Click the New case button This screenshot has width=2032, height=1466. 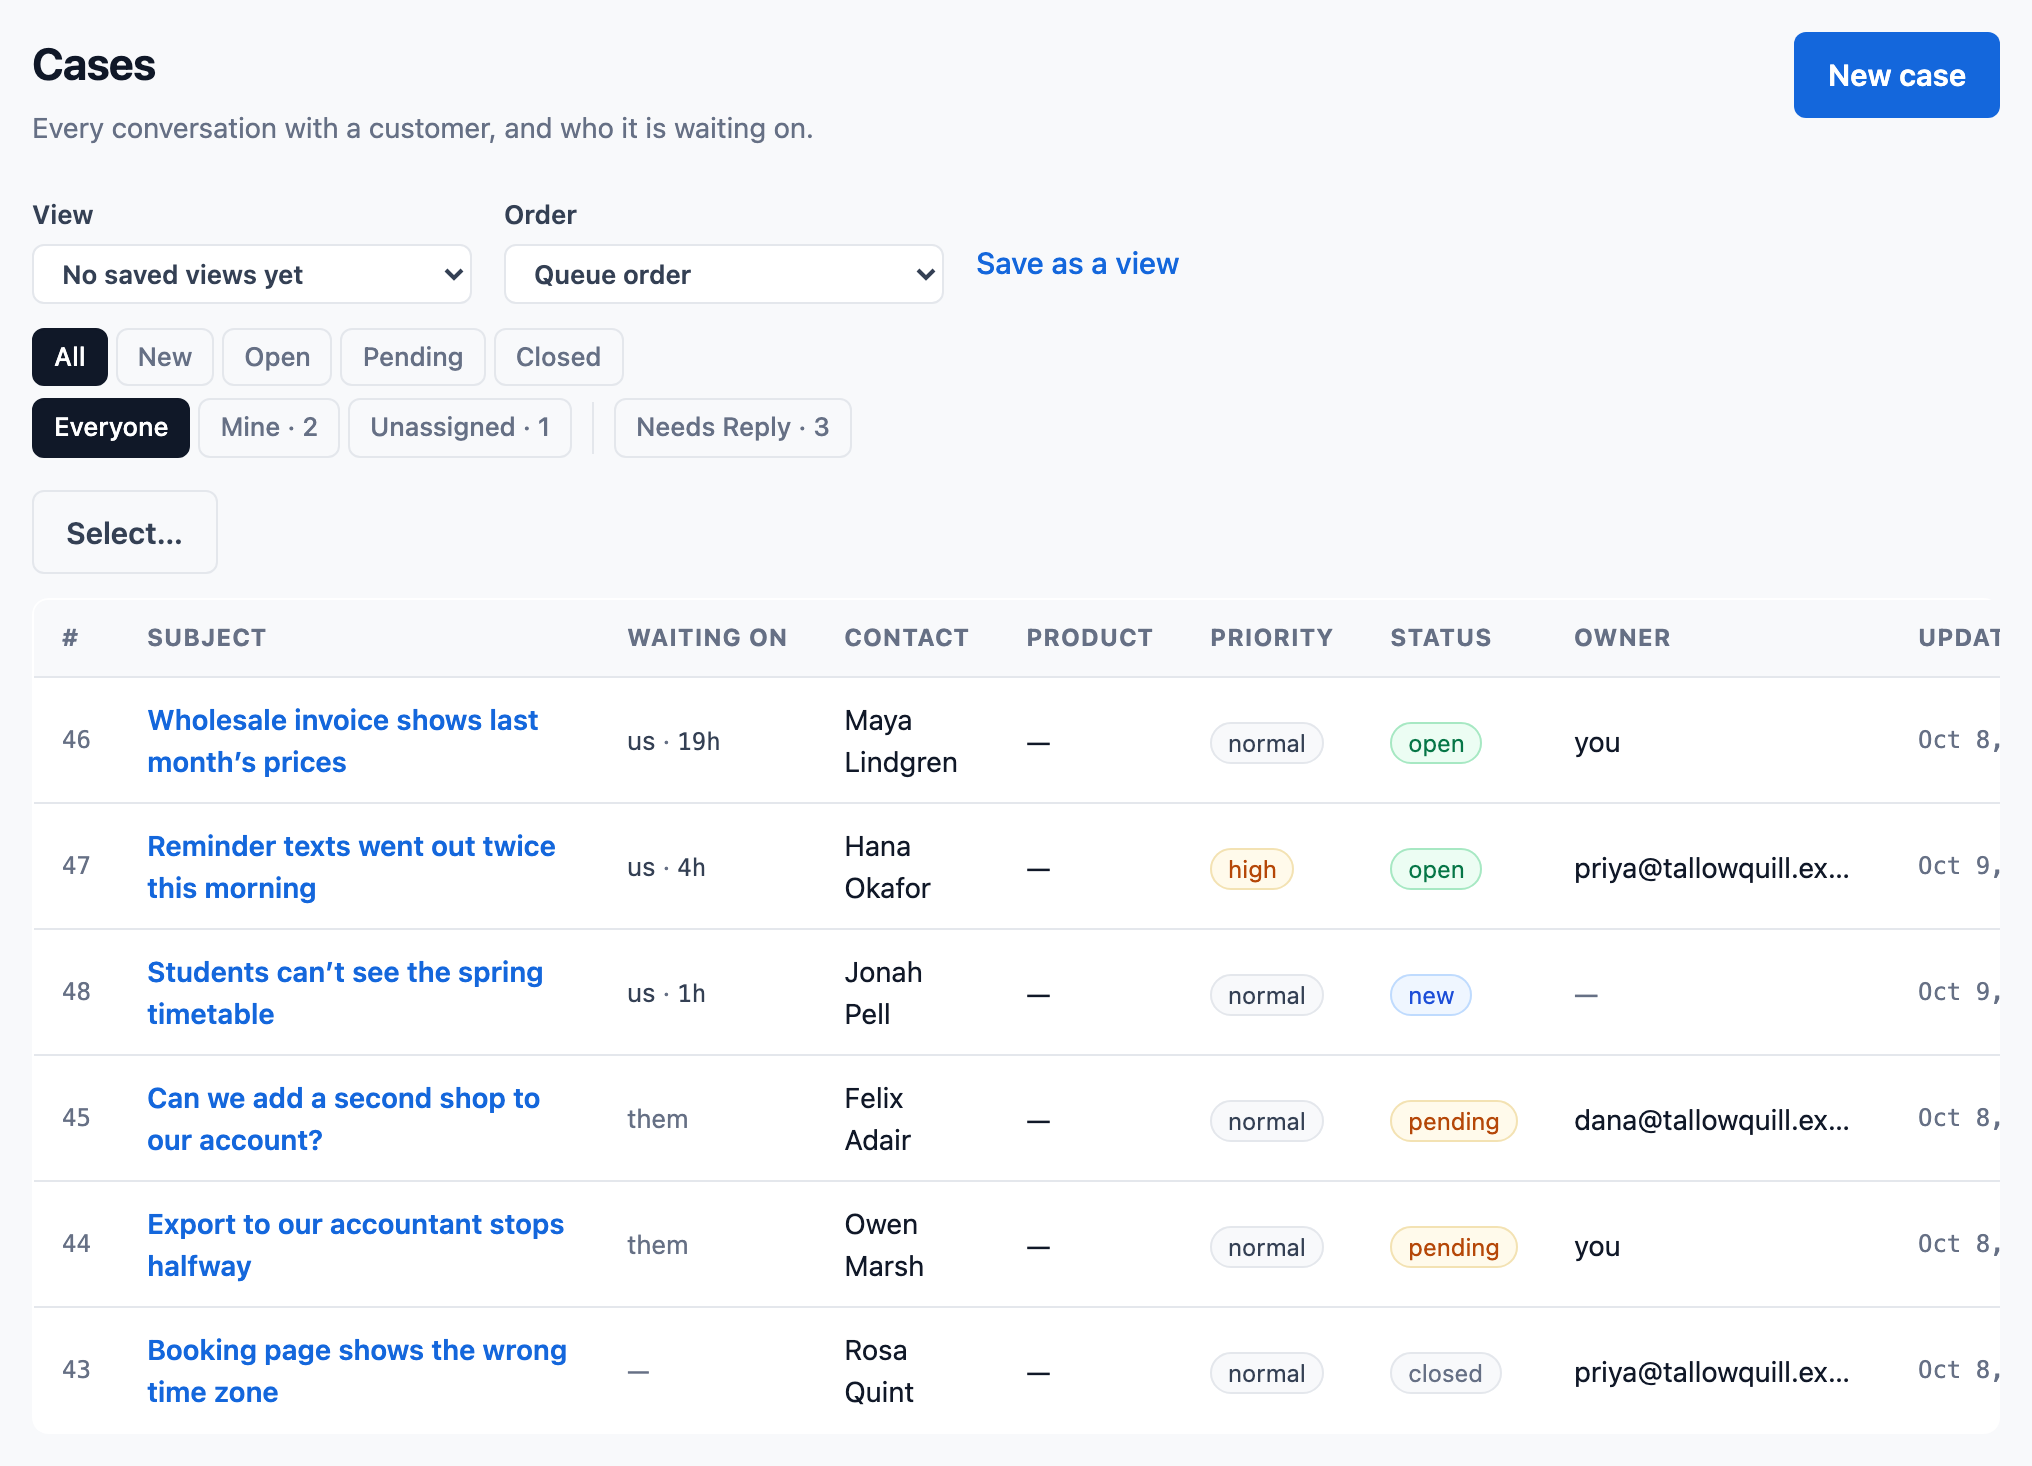(x=1896, y=75)
